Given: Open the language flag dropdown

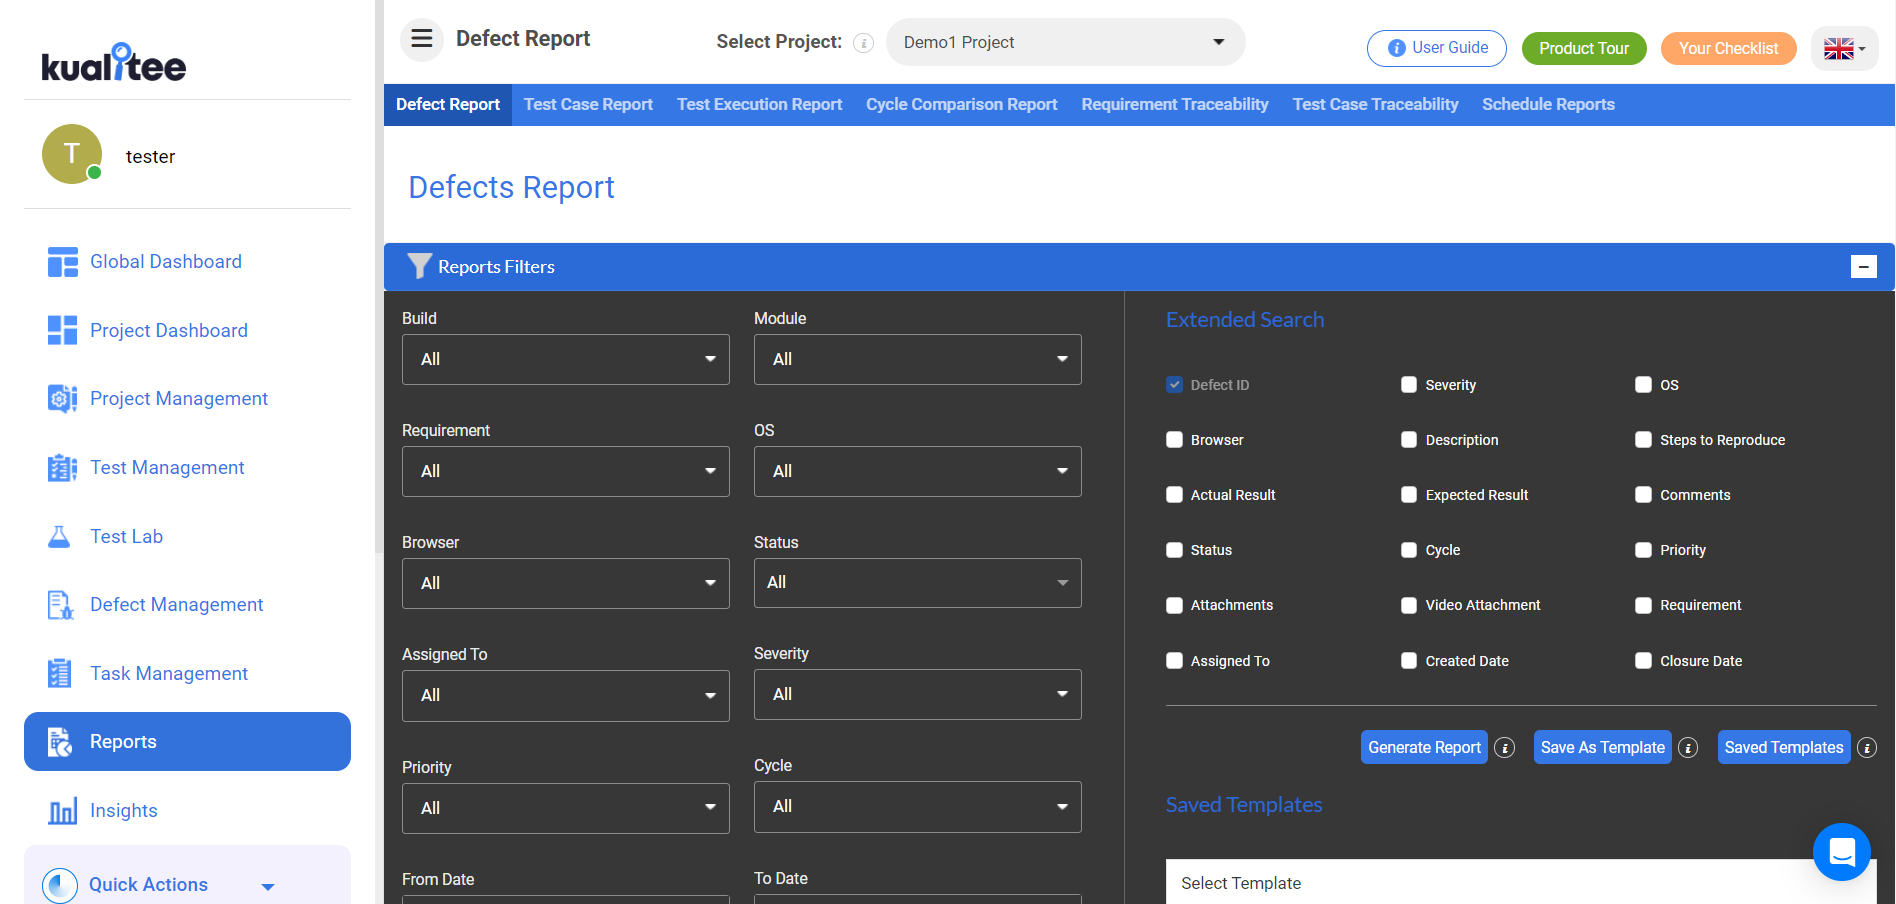Looking at the screenshot, I should 1844,48.
